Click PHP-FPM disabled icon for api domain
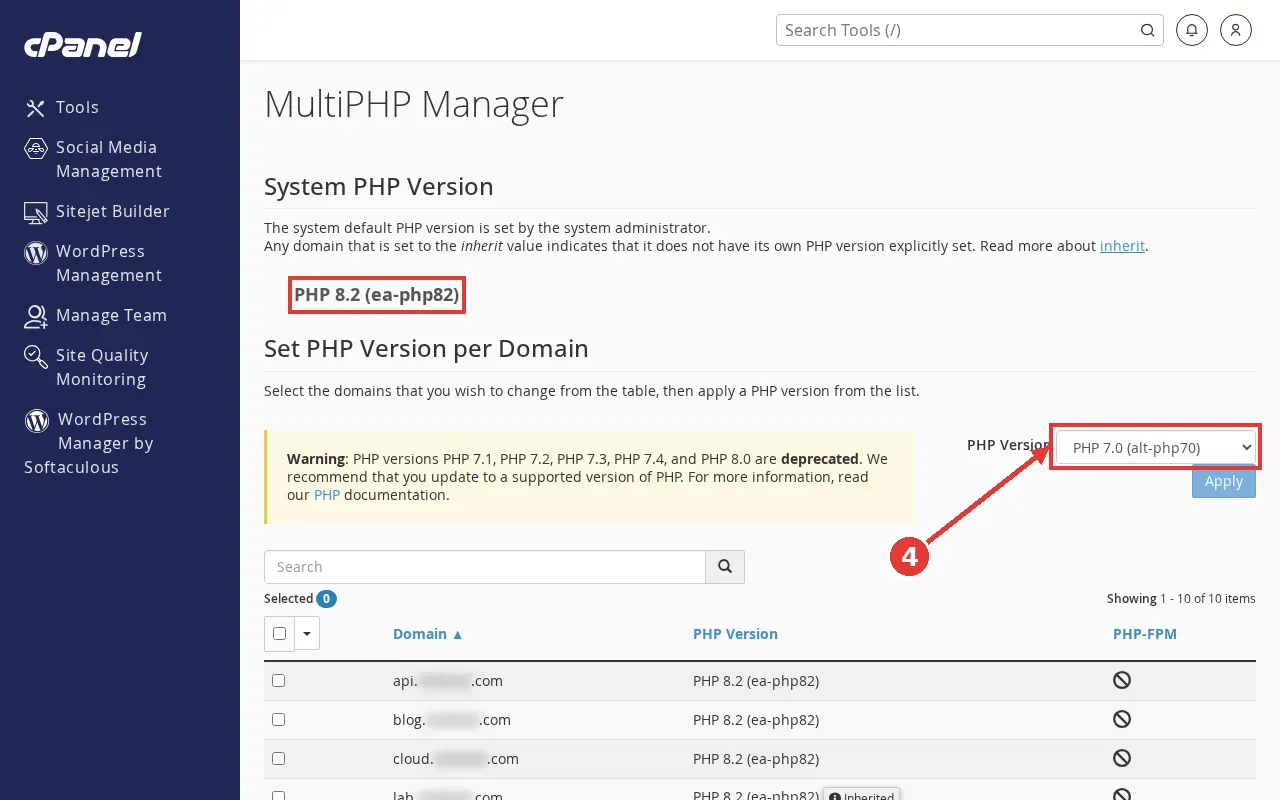The image size is (1280, 800). [1122, 680]
